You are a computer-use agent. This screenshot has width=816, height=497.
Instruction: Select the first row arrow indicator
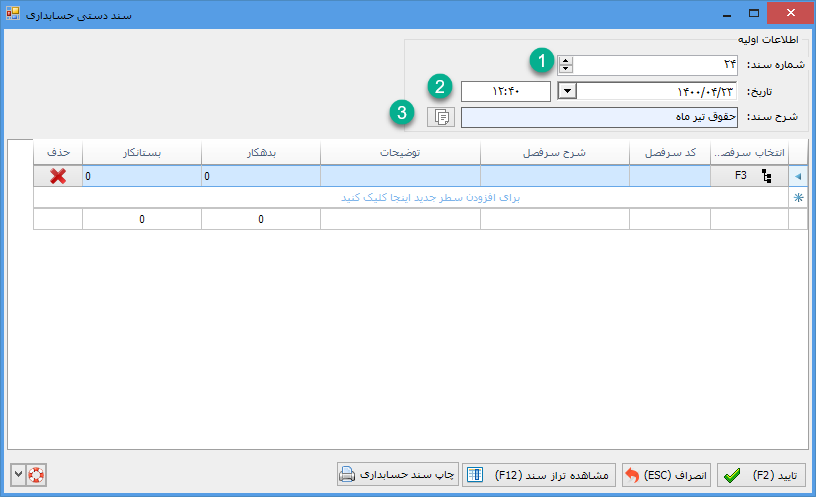[798, 176]
